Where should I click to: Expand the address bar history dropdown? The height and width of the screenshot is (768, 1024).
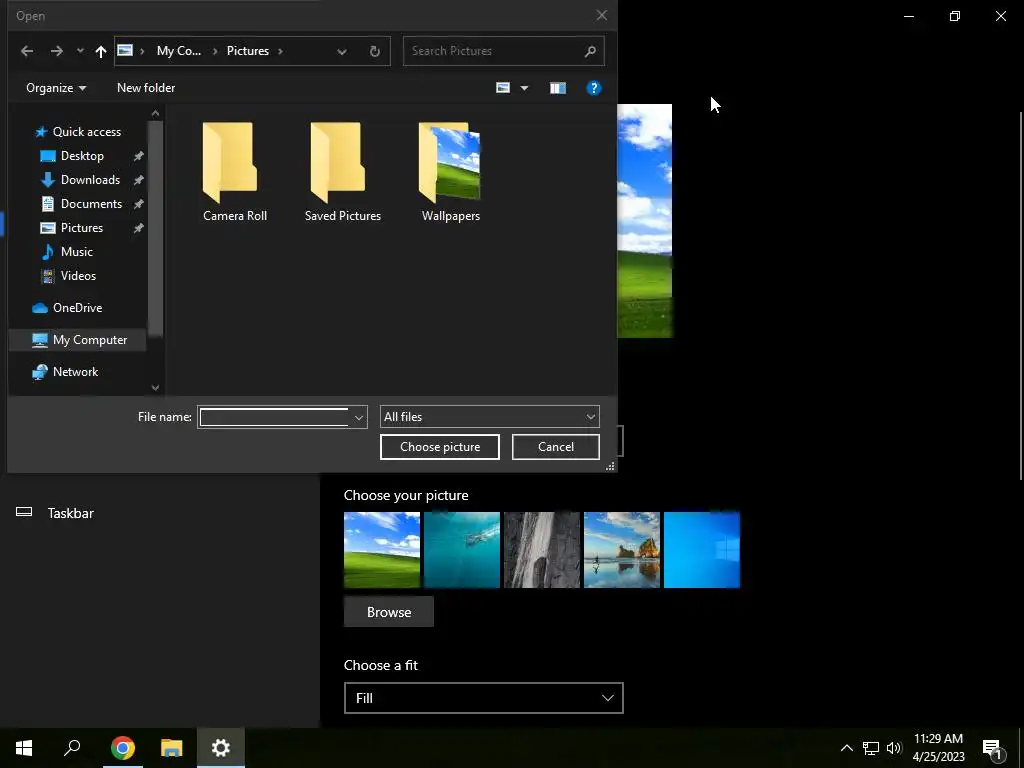point(342,52)
